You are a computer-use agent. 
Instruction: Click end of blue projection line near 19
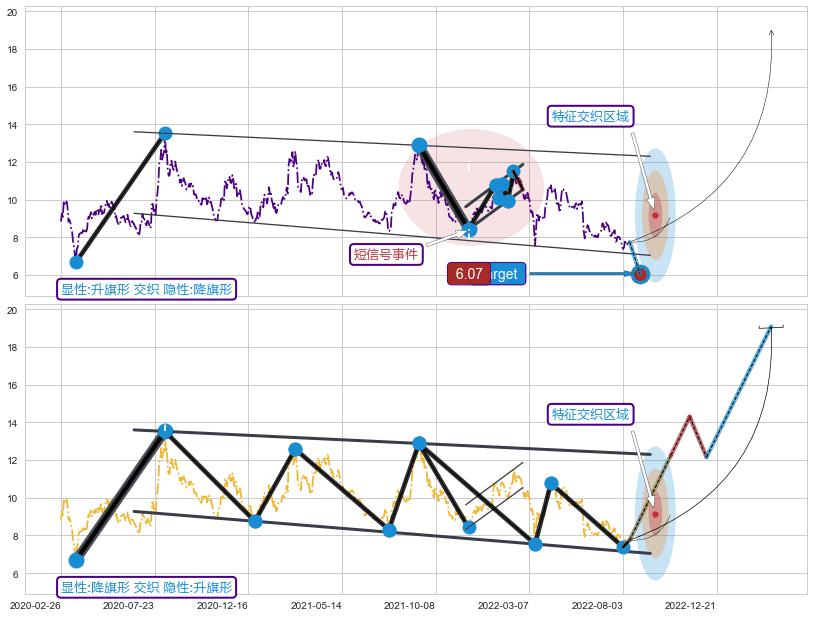tap(770, 327)
